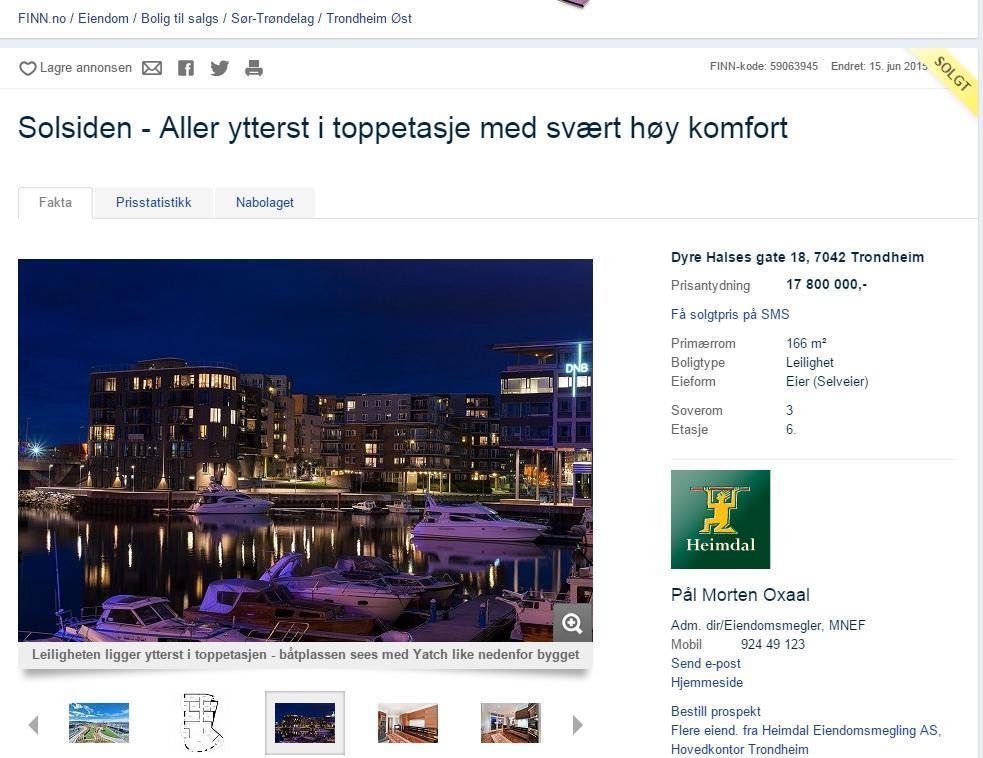Share listing on Facebook

186,68
